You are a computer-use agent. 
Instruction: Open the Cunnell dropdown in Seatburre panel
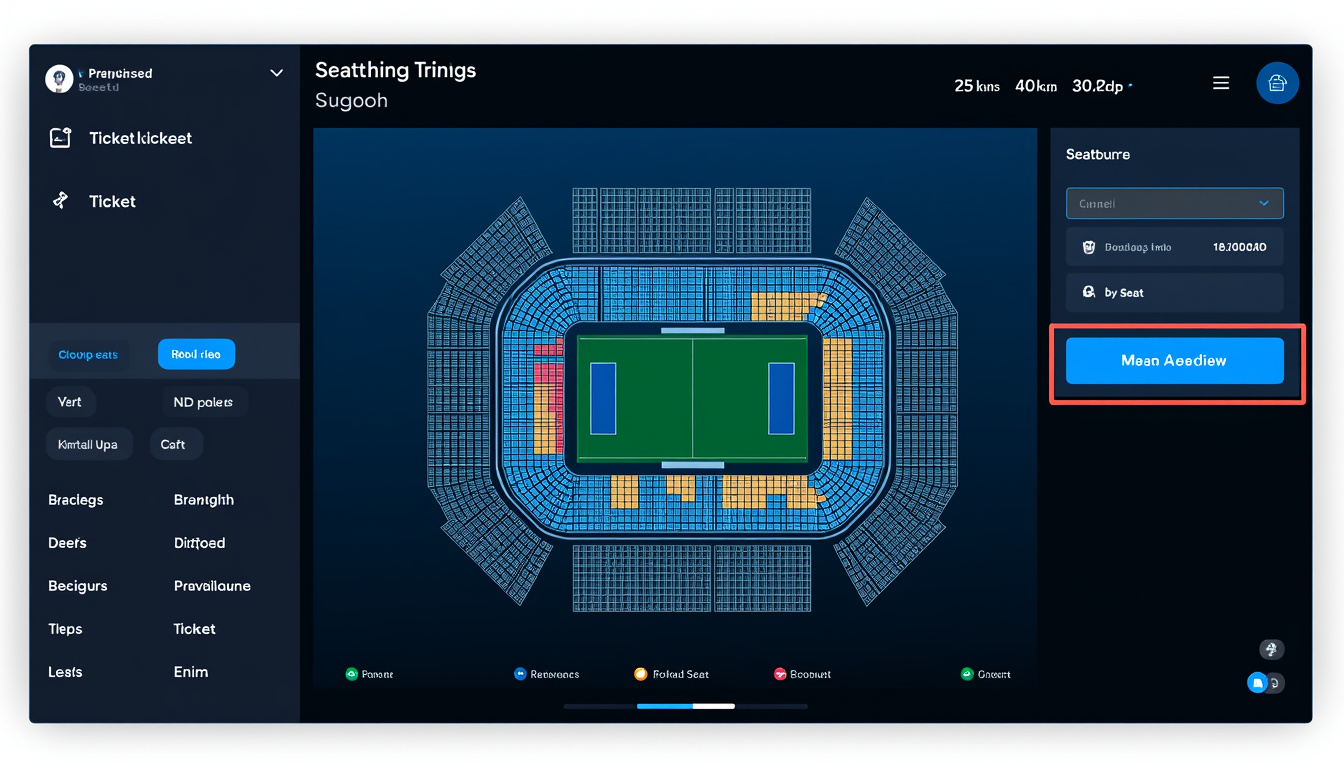[1174, 203]
